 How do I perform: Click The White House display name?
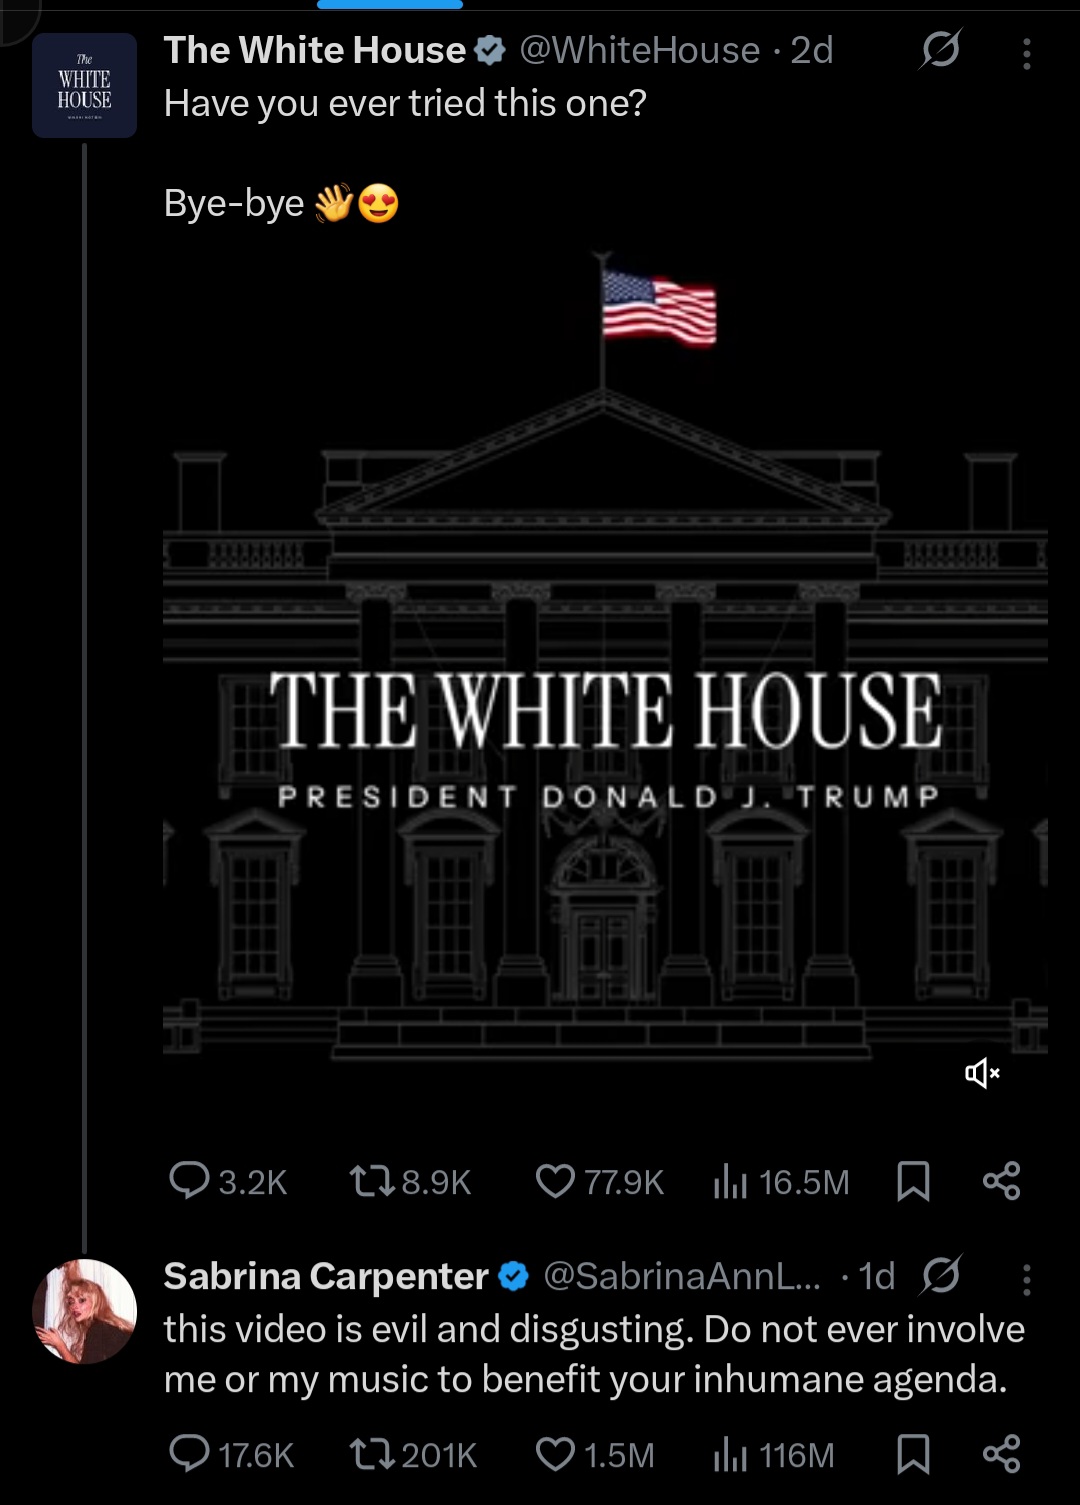coord(315,50)
